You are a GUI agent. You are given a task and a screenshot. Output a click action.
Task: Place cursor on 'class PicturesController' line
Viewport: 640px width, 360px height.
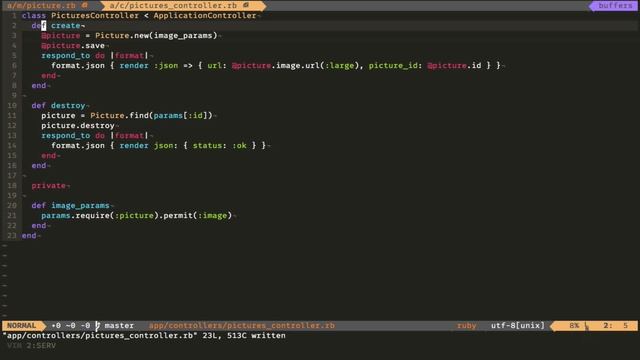pyautogui.click(x=139, y=16)
